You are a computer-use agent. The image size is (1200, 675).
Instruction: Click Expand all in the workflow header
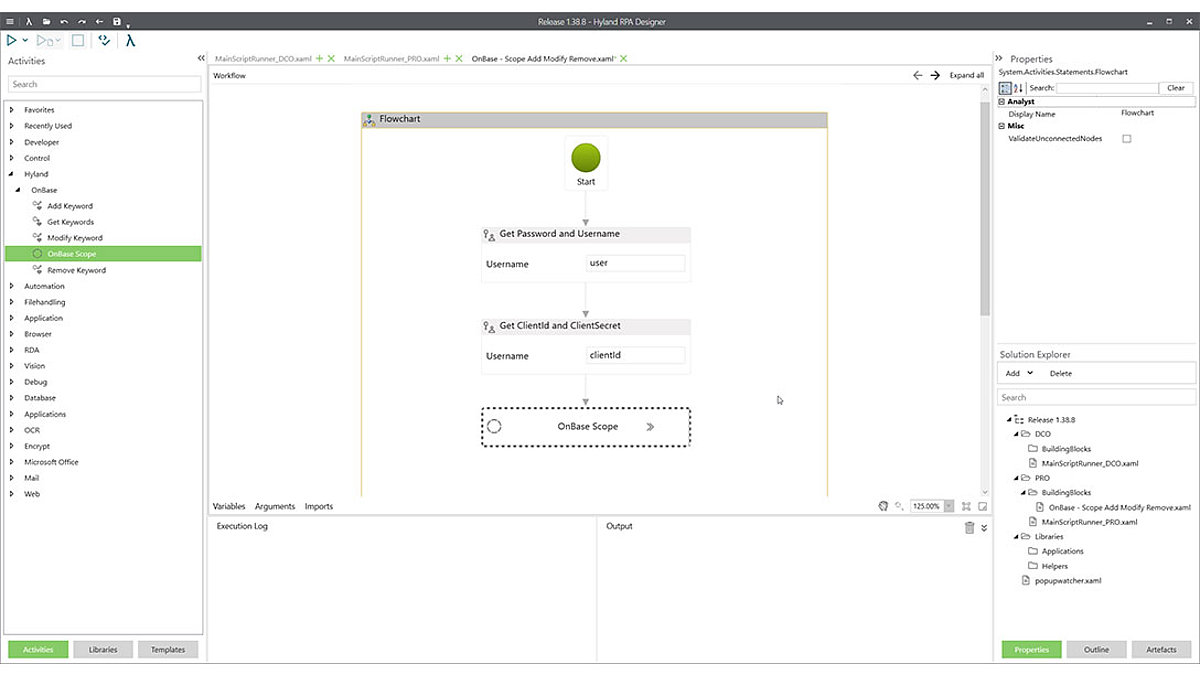tap(967, 75)
